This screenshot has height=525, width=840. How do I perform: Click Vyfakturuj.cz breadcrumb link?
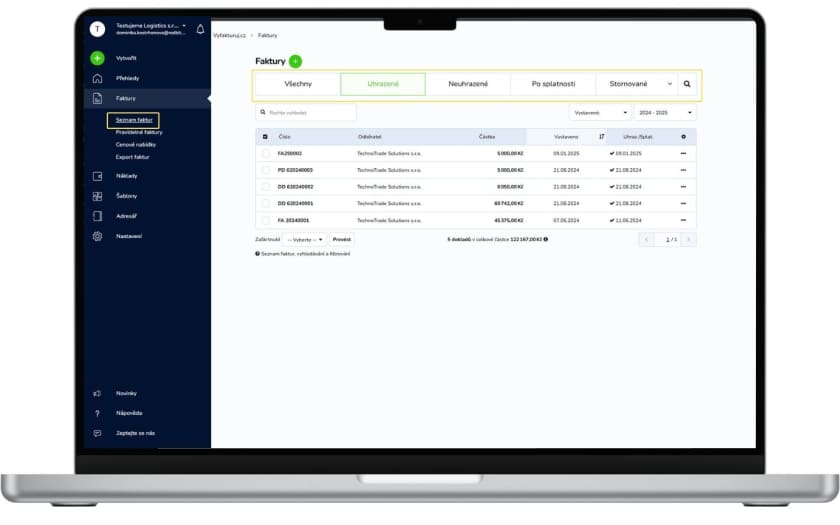[x=229, y=35]
